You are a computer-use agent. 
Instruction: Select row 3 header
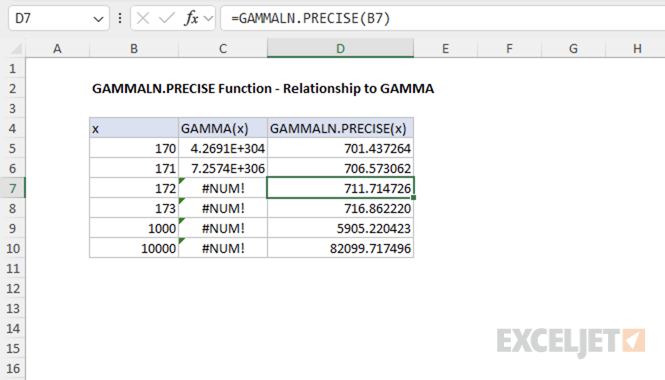click(x=13, y=108)
